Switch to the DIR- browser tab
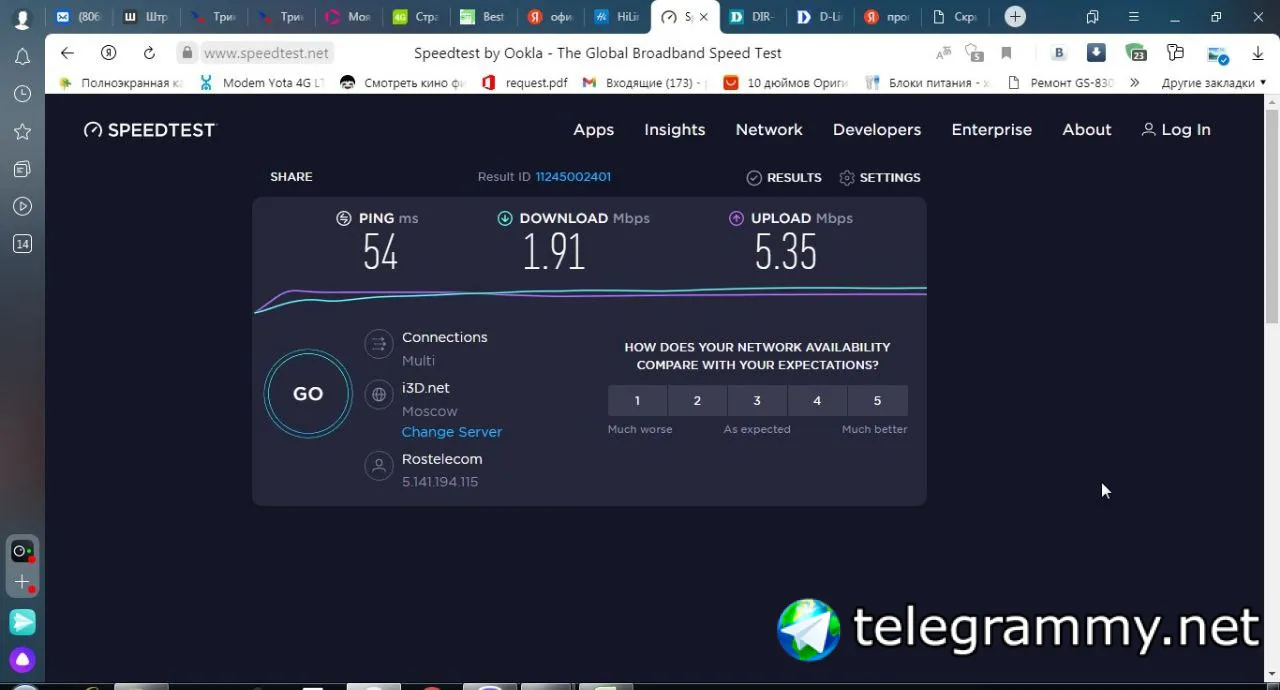 tap(751, 17)
